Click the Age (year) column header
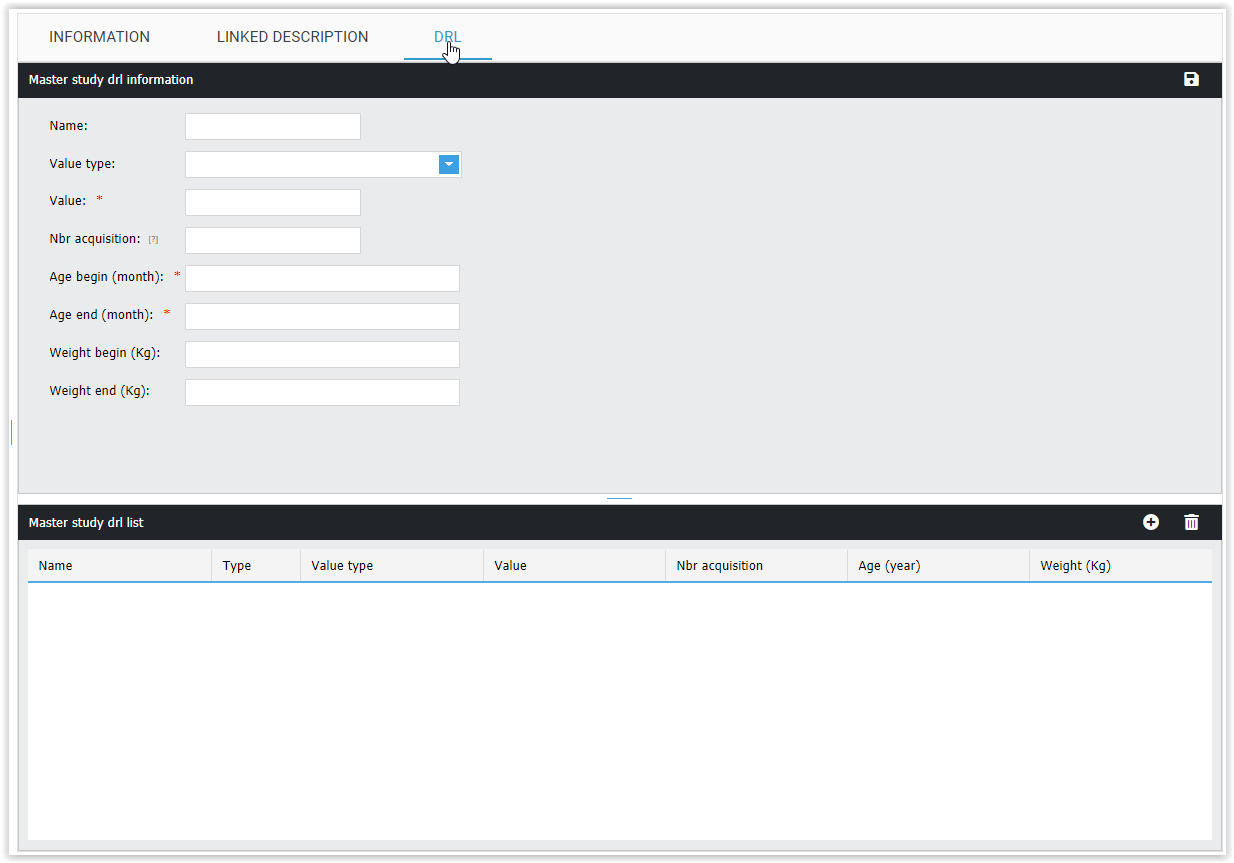Image resolution: width=1234 pixels, height=863 pixels. click(889, 566)
